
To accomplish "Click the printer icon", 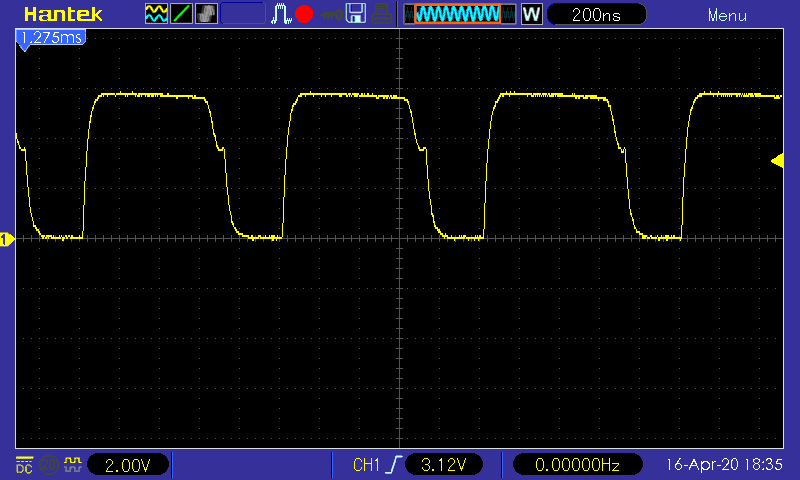I will coord(381,14).
